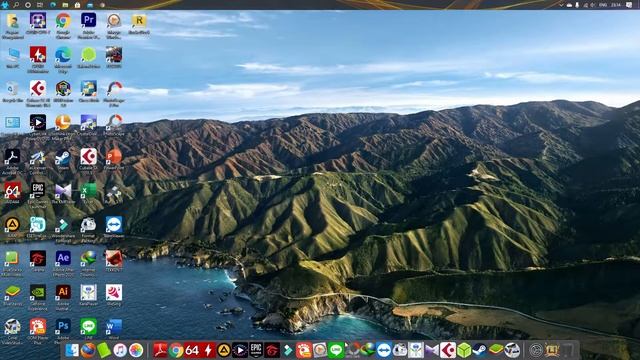Open the Word desktop shortcut

coord(114,327)
